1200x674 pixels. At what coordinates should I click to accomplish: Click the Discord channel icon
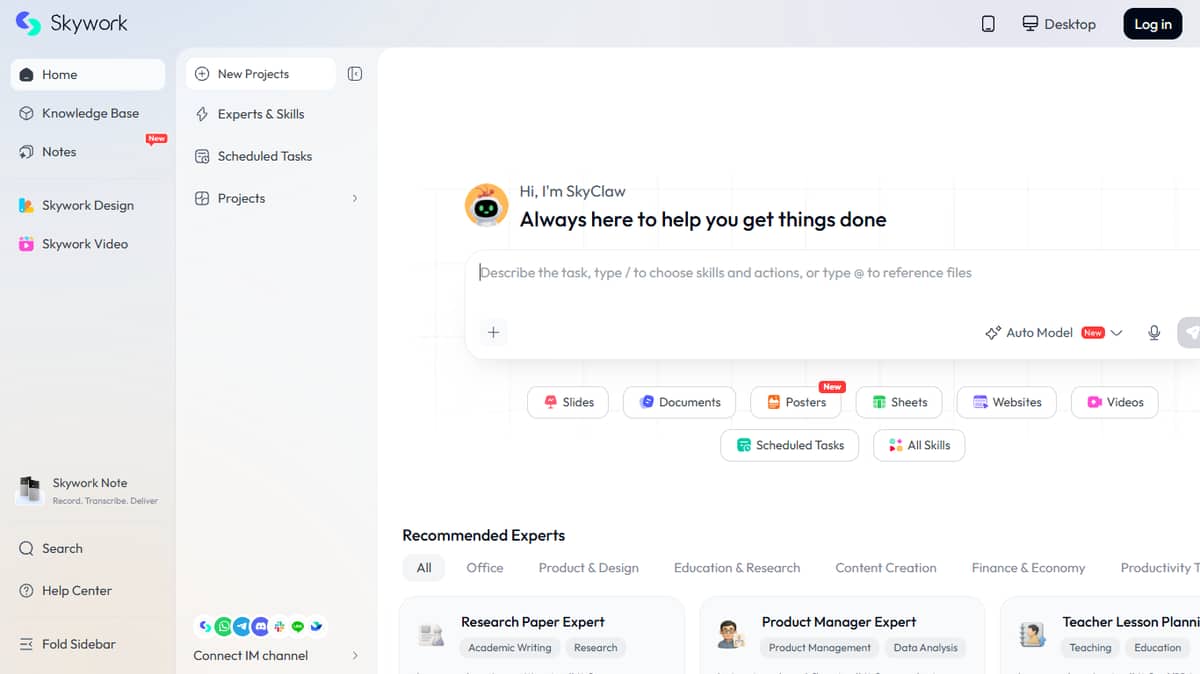coord(261,627)
